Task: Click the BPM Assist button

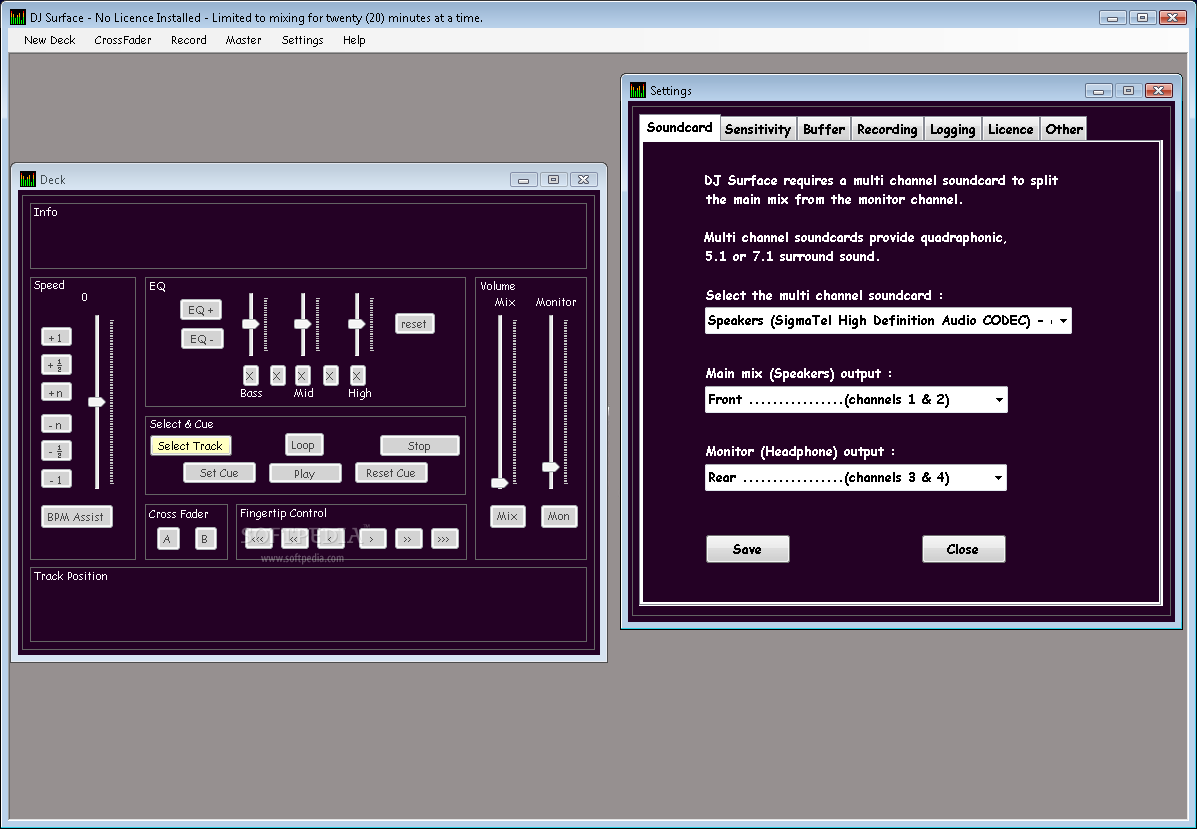Action: [x=76, y=517]
